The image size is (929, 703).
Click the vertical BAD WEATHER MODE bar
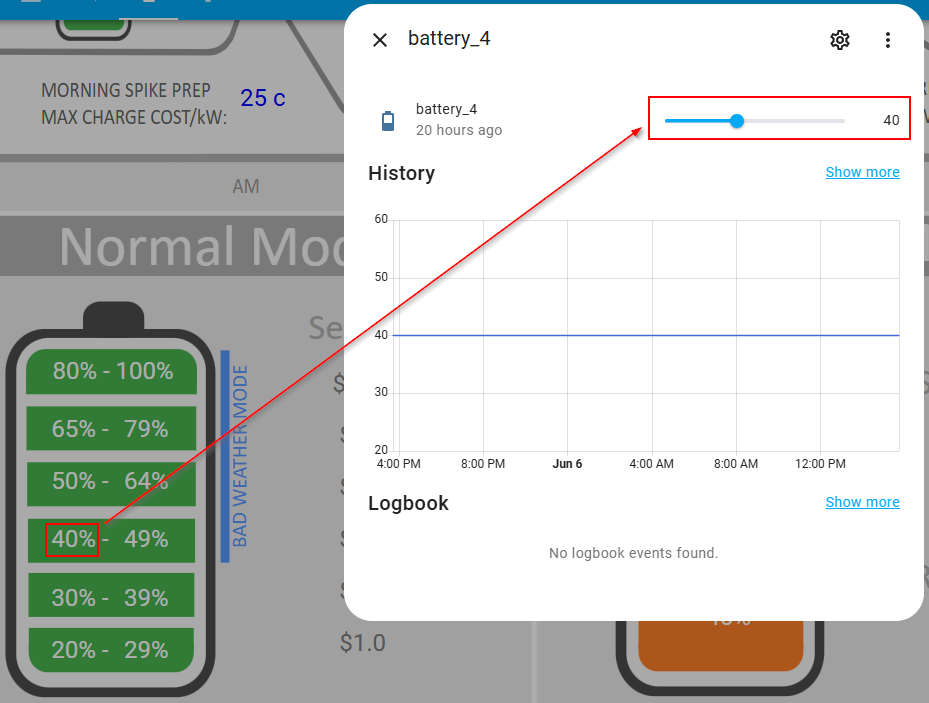(x=227, y=456)
